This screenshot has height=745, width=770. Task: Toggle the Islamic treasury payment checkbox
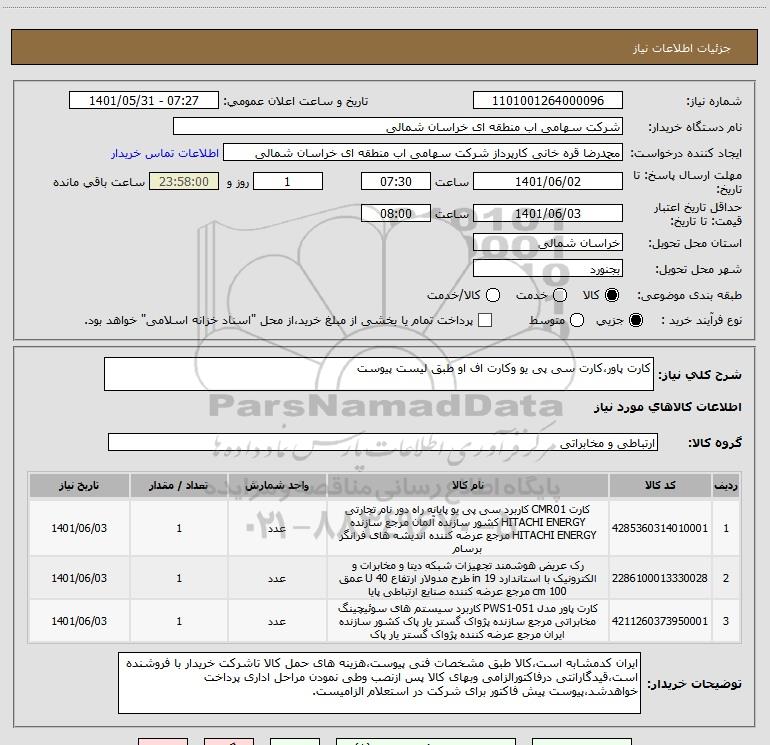click(x=485, y=320)
